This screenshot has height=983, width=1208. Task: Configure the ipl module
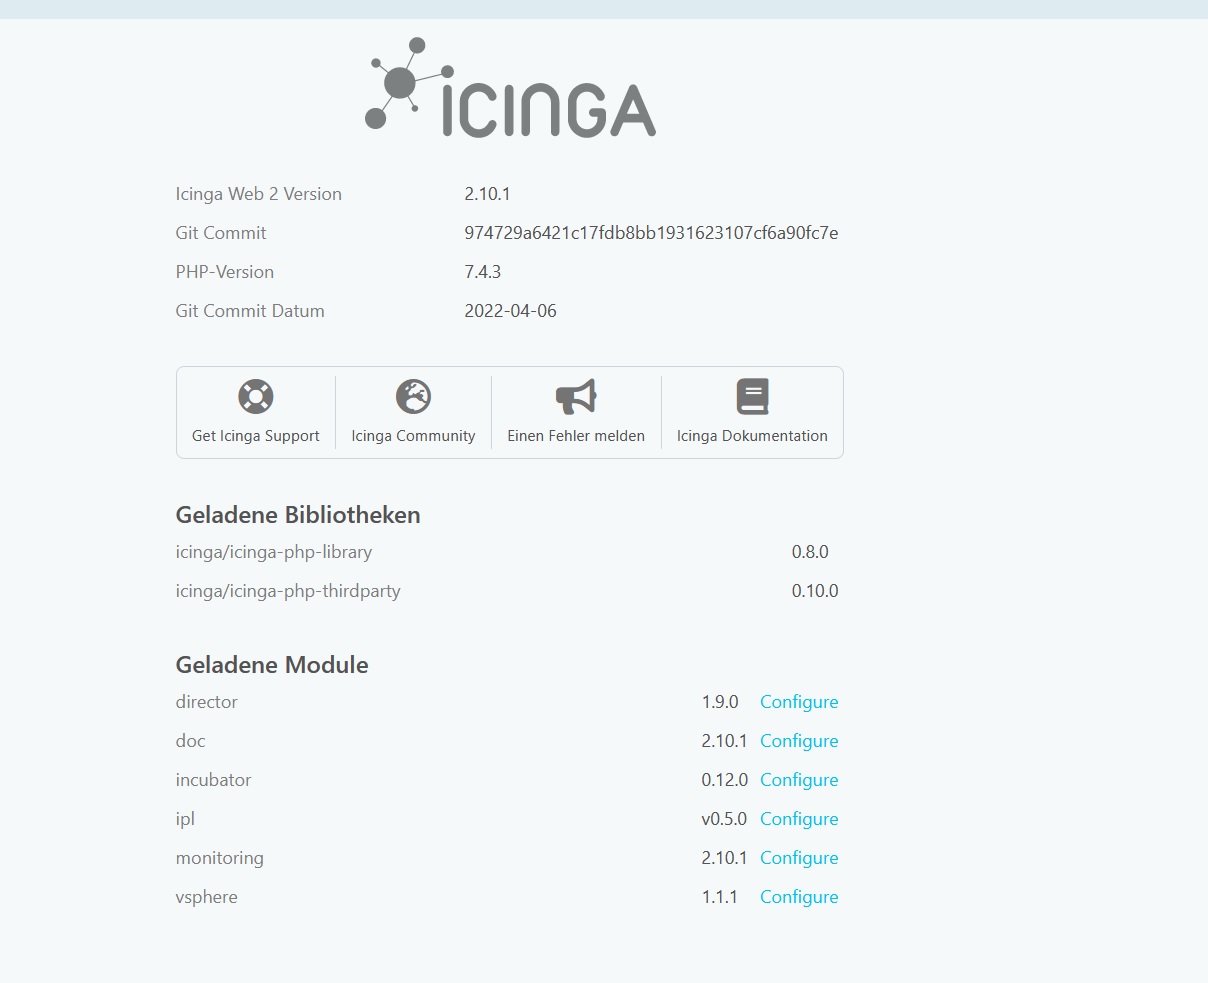pyautogui.click(x=799, y=819)
